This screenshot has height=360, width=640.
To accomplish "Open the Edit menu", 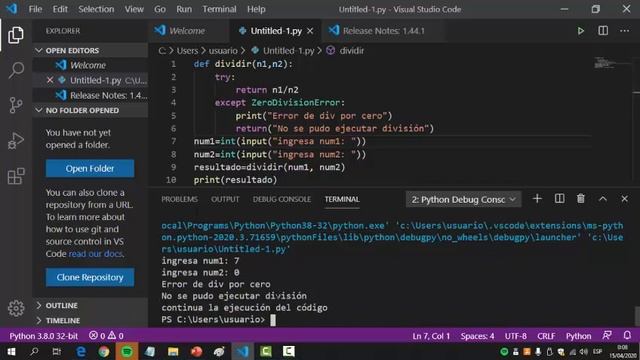I will pos(60,9).
